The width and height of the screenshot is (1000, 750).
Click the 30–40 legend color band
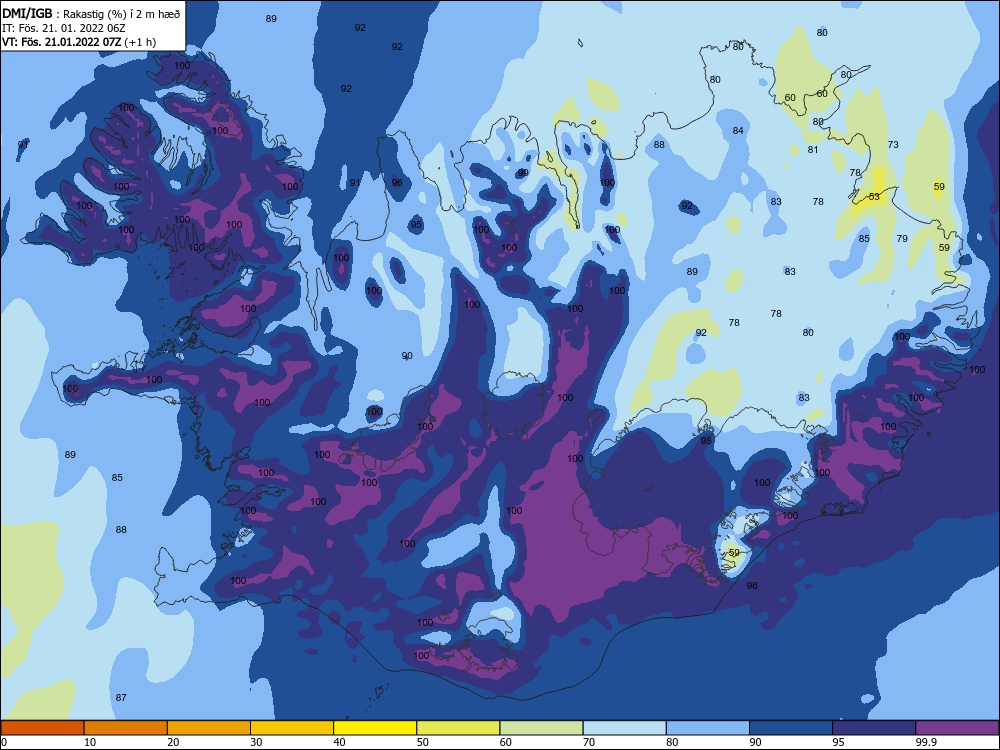[292, 728]
